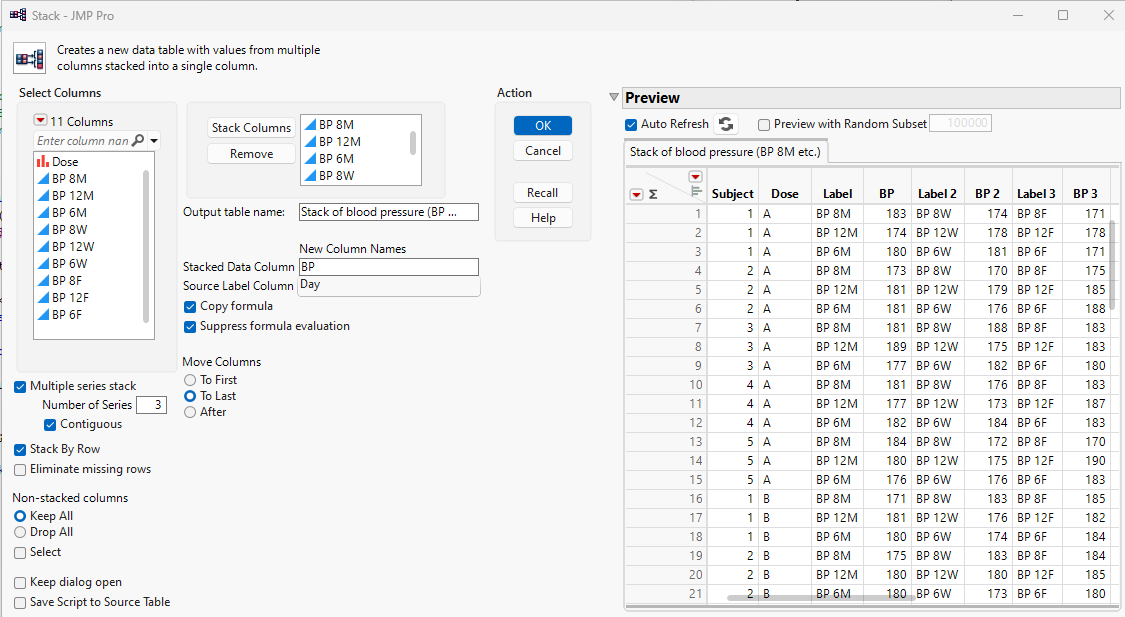Click the search magnifier in column filter
Image resolution: width=1125 pixels, height=617 pixels.
(x=138, y=141)
